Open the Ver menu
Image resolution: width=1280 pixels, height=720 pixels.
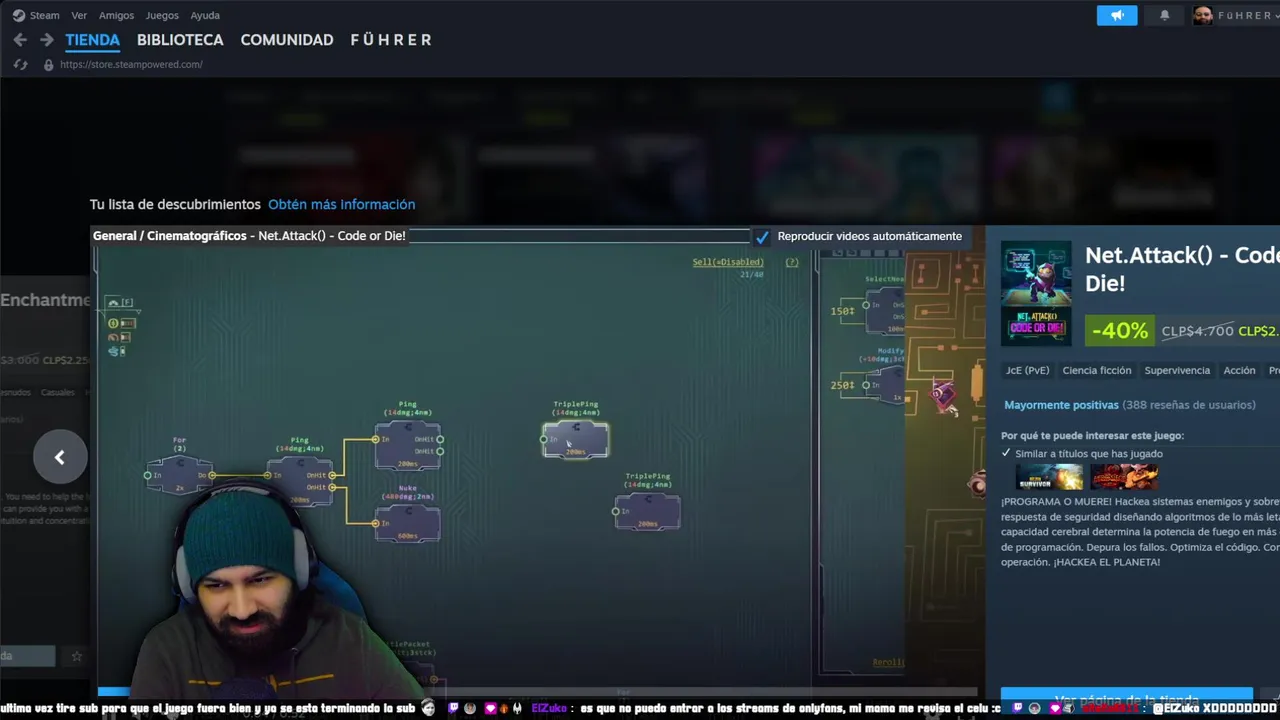click(79, 15)
